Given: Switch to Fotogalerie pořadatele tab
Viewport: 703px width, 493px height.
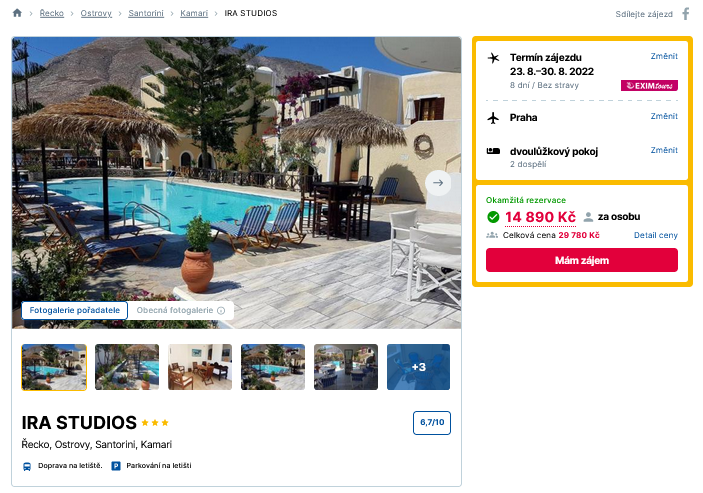Looking at the screenshot, I should point(75,311).
